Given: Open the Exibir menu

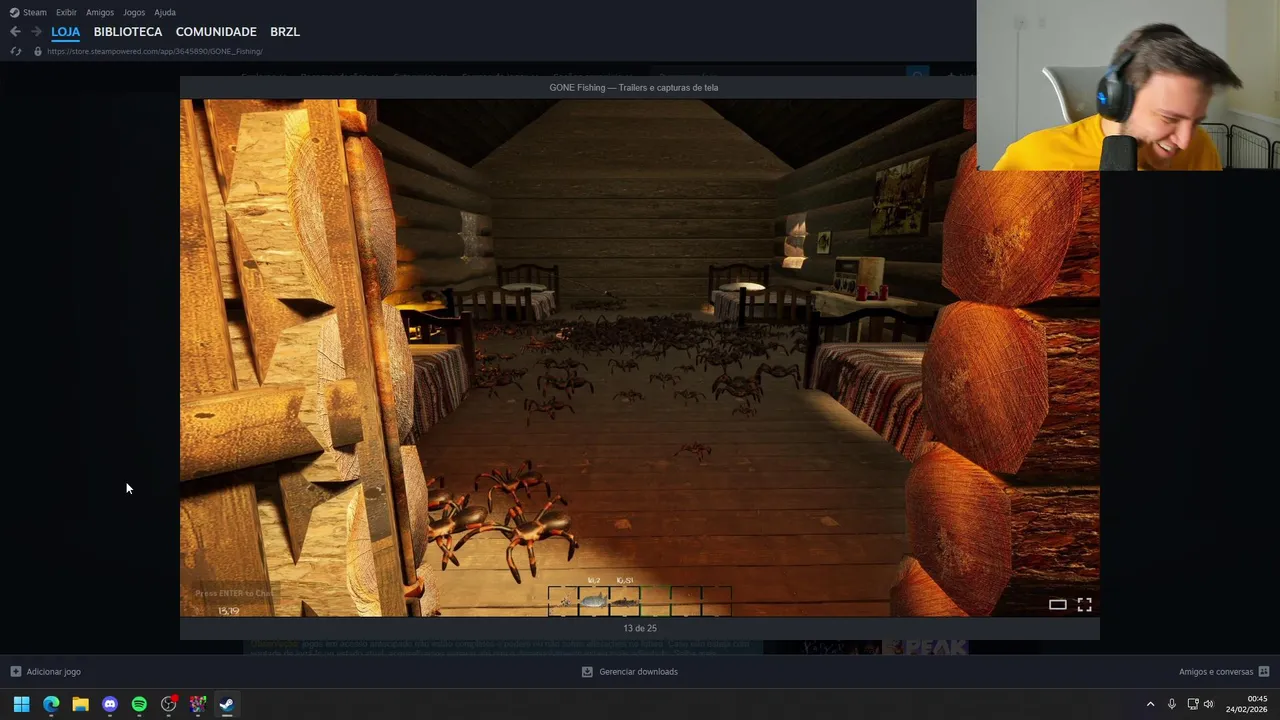Looking at the screenshot, I should [66, 12].
